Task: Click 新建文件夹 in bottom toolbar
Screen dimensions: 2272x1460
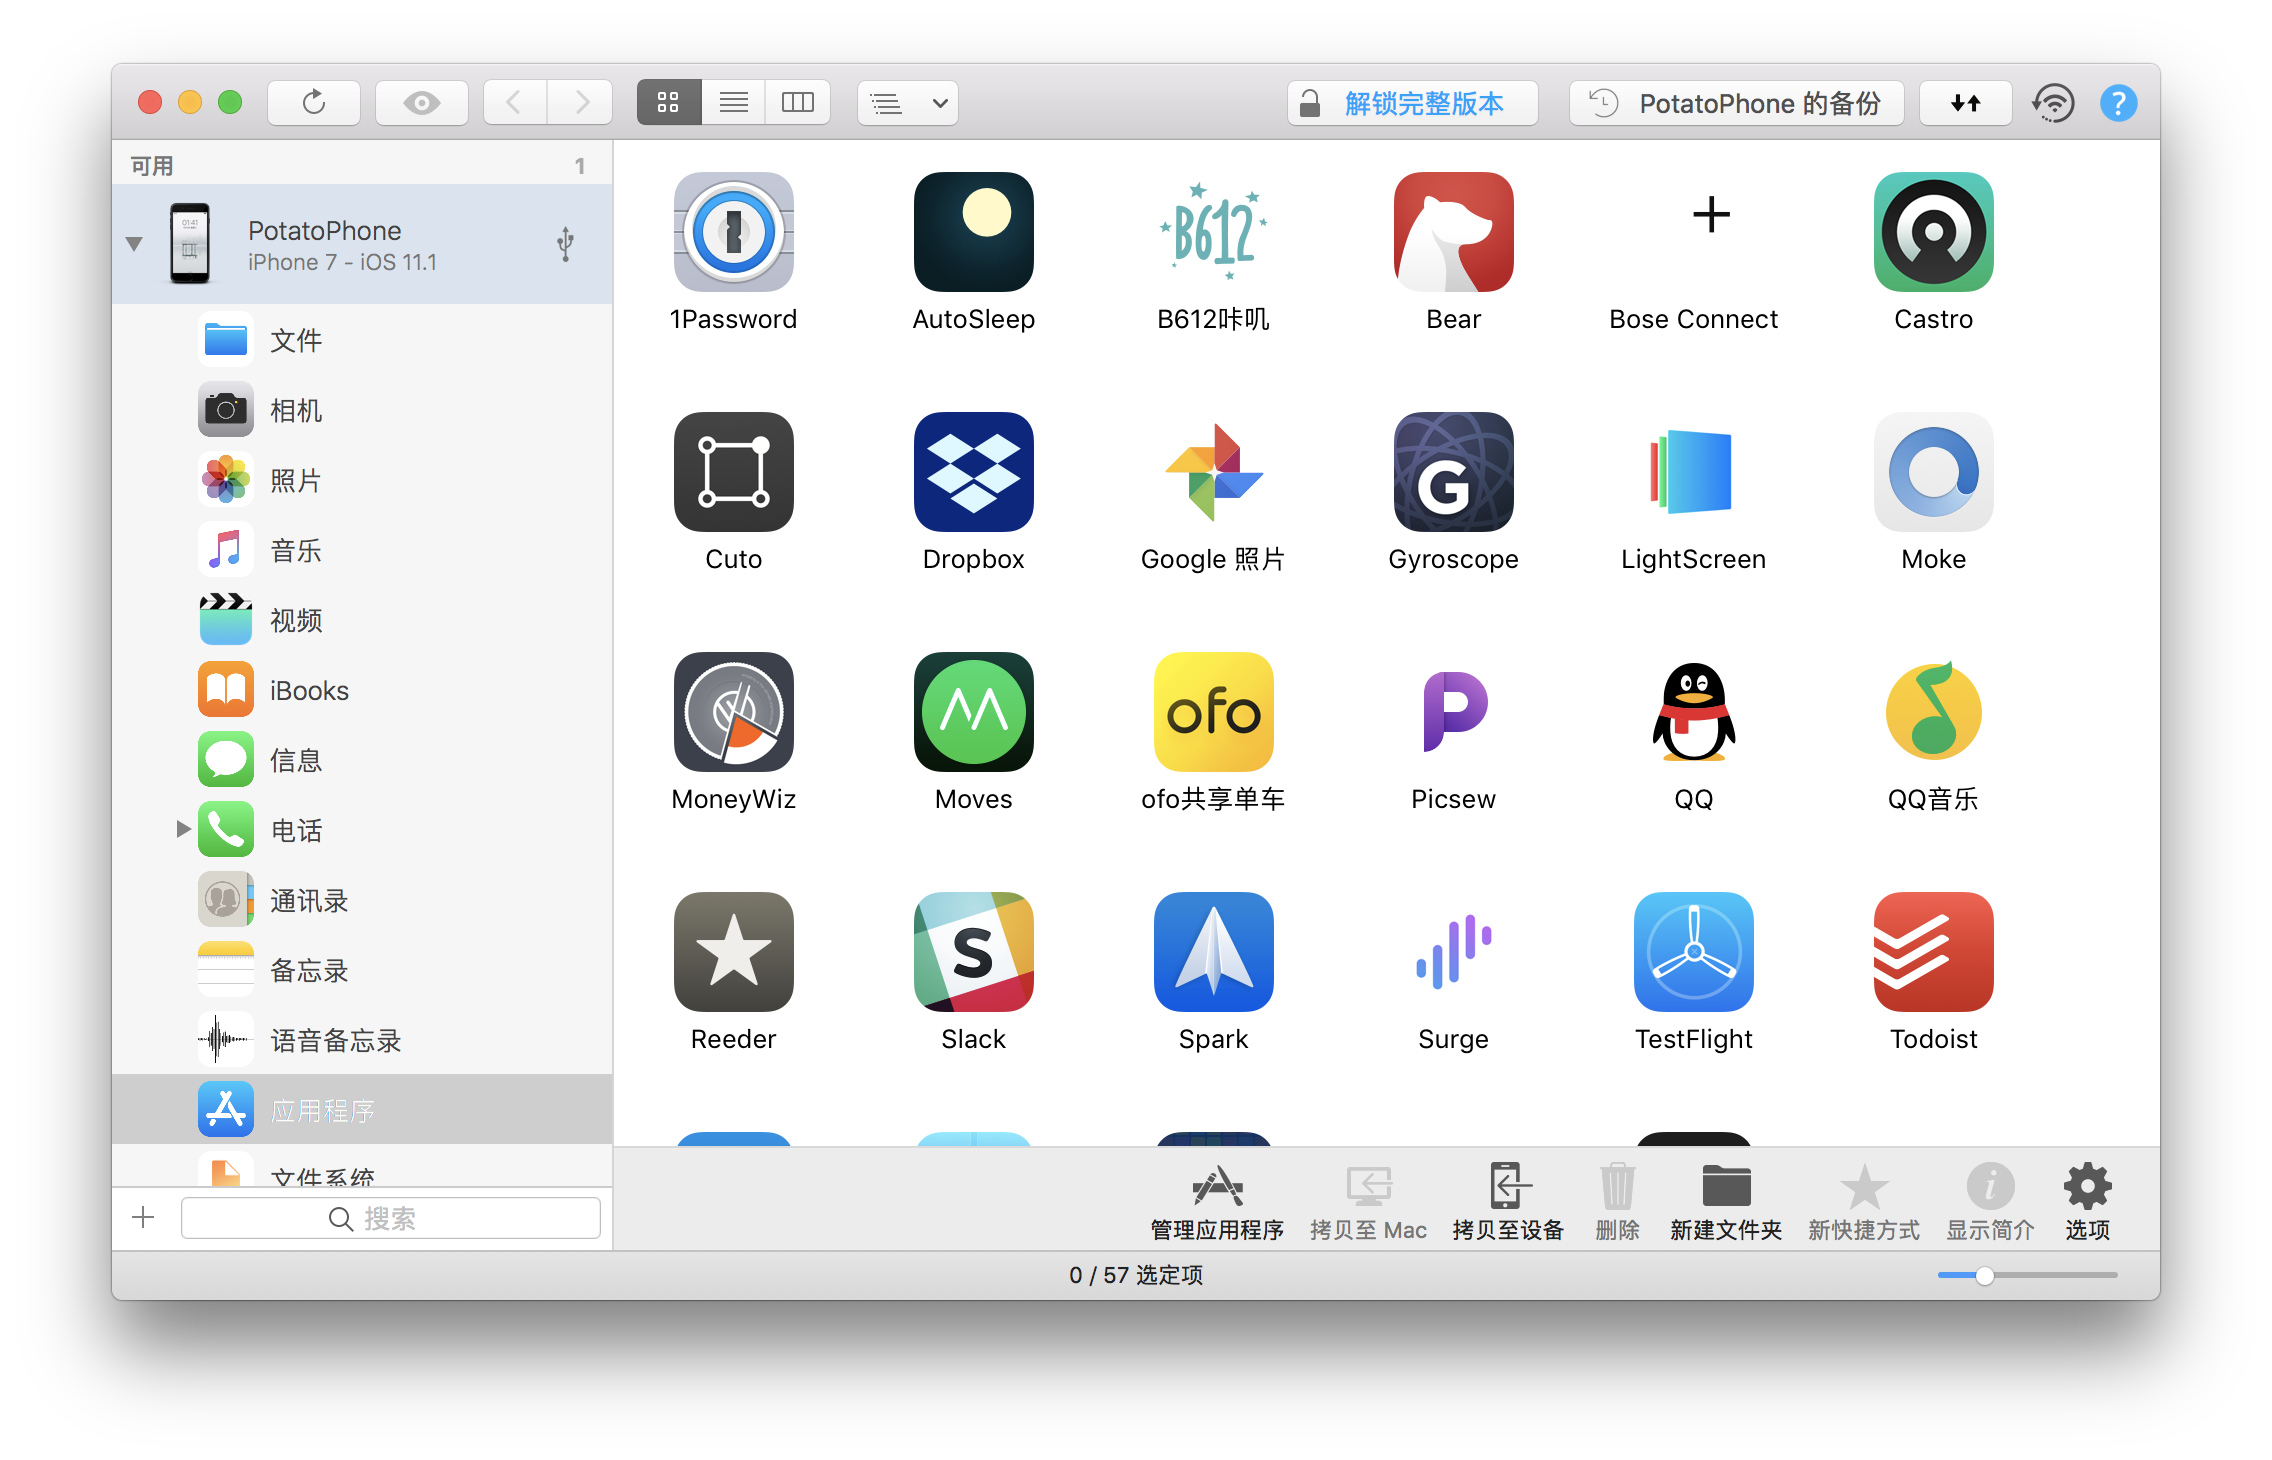Action: [x=1726, y=1202]
